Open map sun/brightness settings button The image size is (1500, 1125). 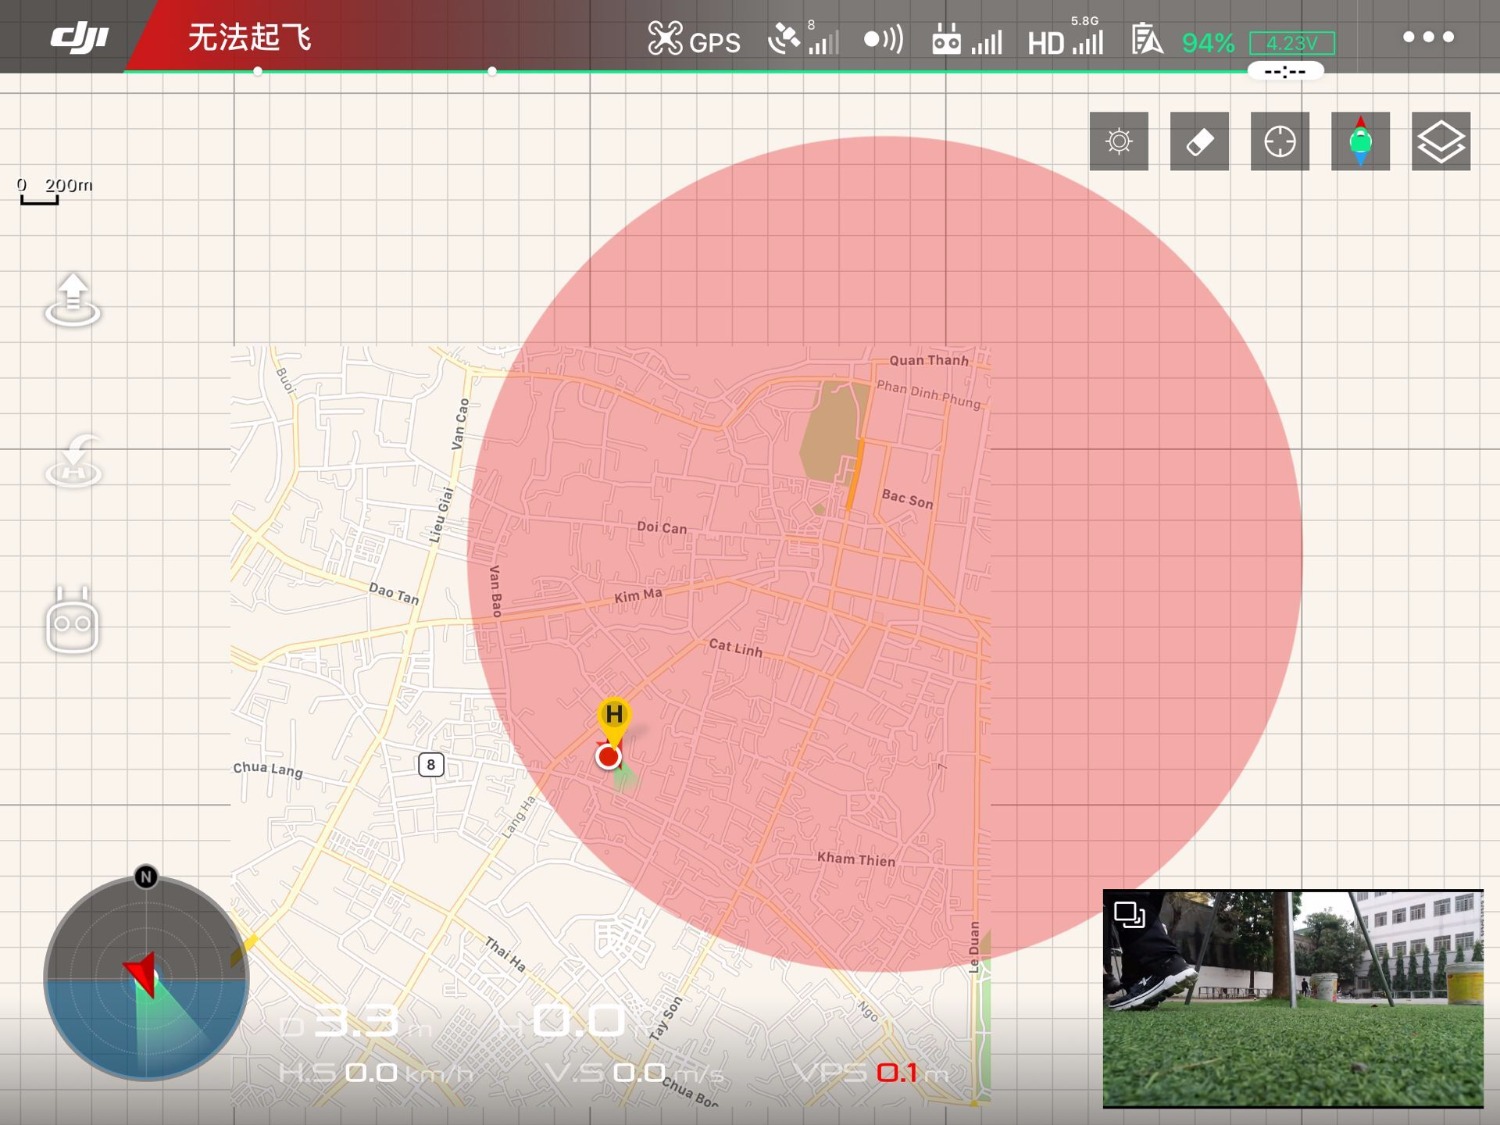(1119, 141)
